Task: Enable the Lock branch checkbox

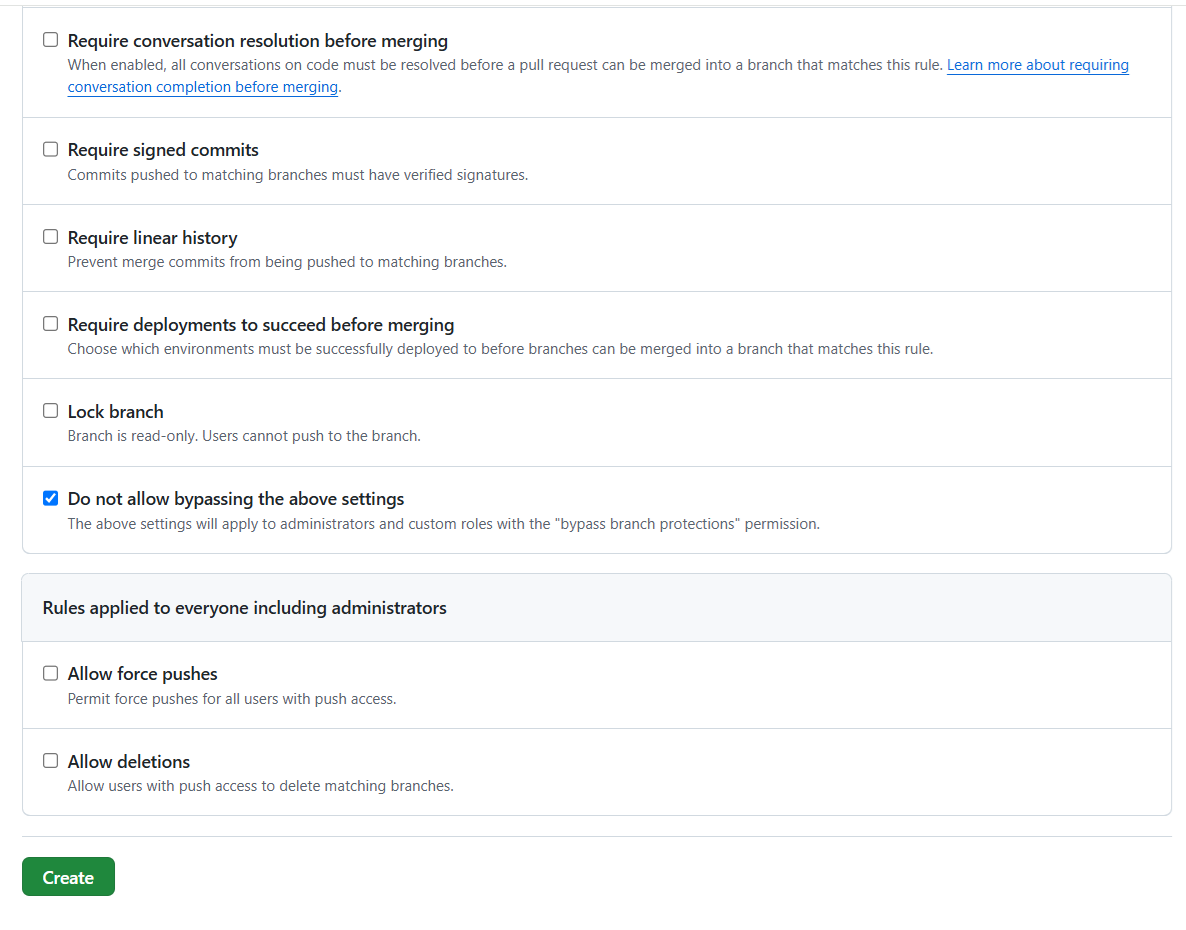Action: pos(51,411)
